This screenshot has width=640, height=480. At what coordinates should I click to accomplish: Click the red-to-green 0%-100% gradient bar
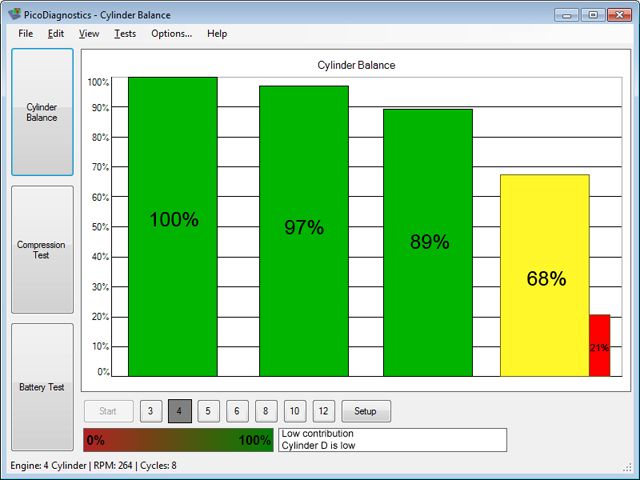tap(178, 440)
